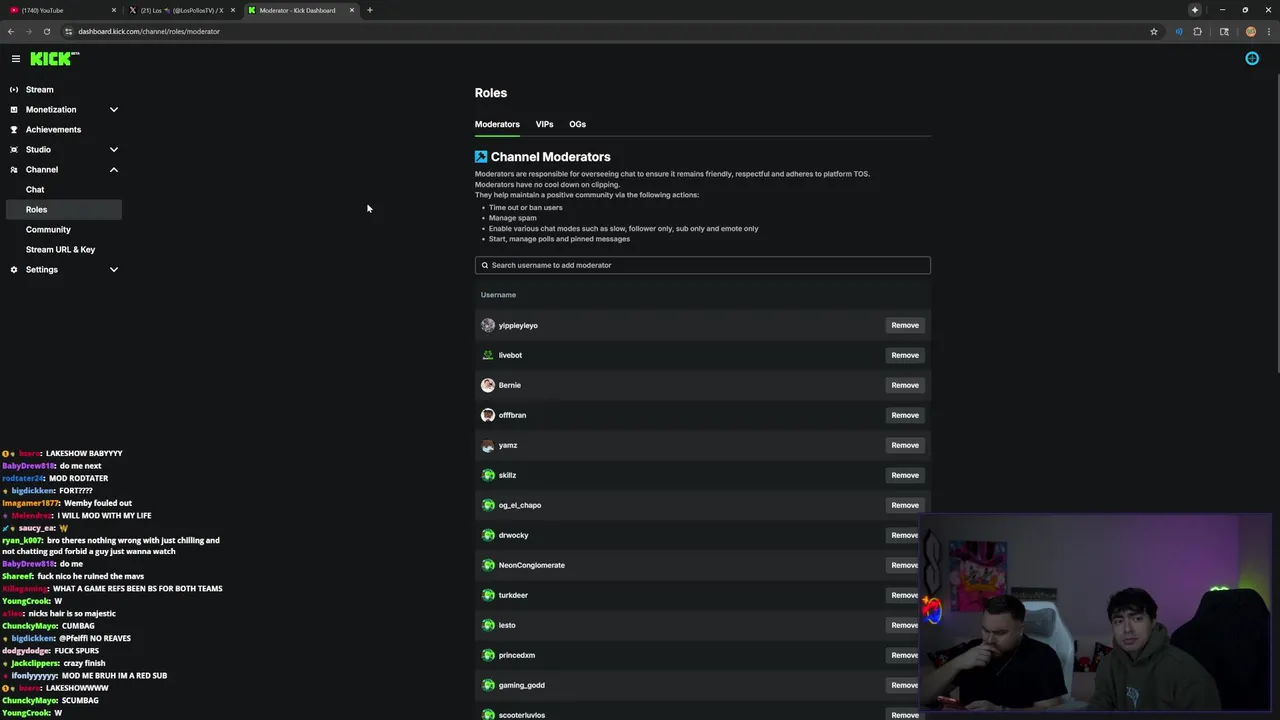Click the Username column header
This screenshot has height=720, width=1280.
click(x=498, y=295)
